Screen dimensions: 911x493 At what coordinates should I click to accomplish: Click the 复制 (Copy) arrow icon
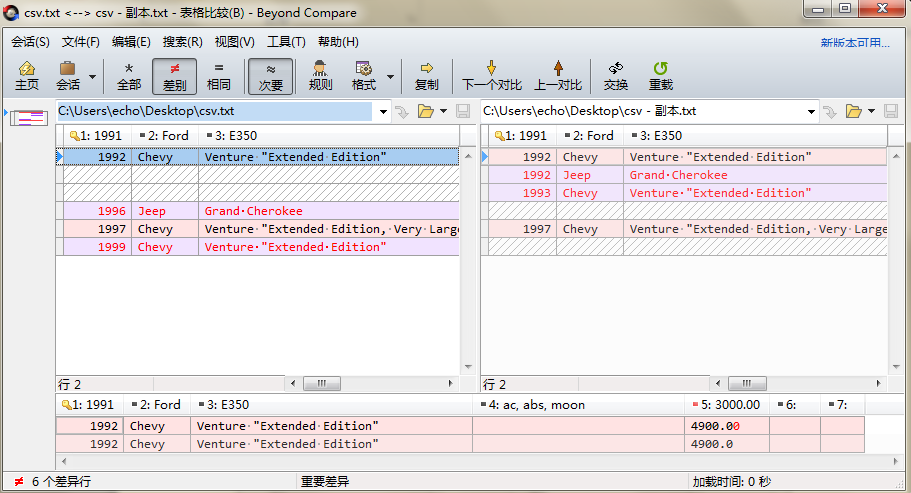(426, 75)
